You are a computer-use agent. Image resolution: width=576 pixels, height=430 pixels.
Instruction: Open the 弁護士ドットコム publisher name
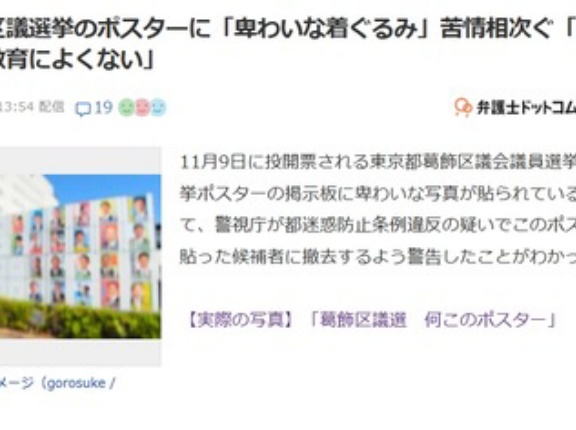coord(526,108)
